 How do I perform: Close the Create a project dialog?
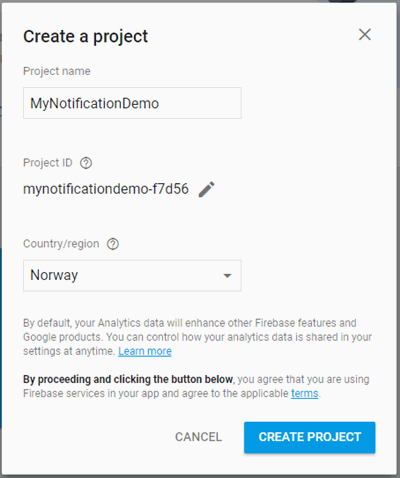coord(365,34)
